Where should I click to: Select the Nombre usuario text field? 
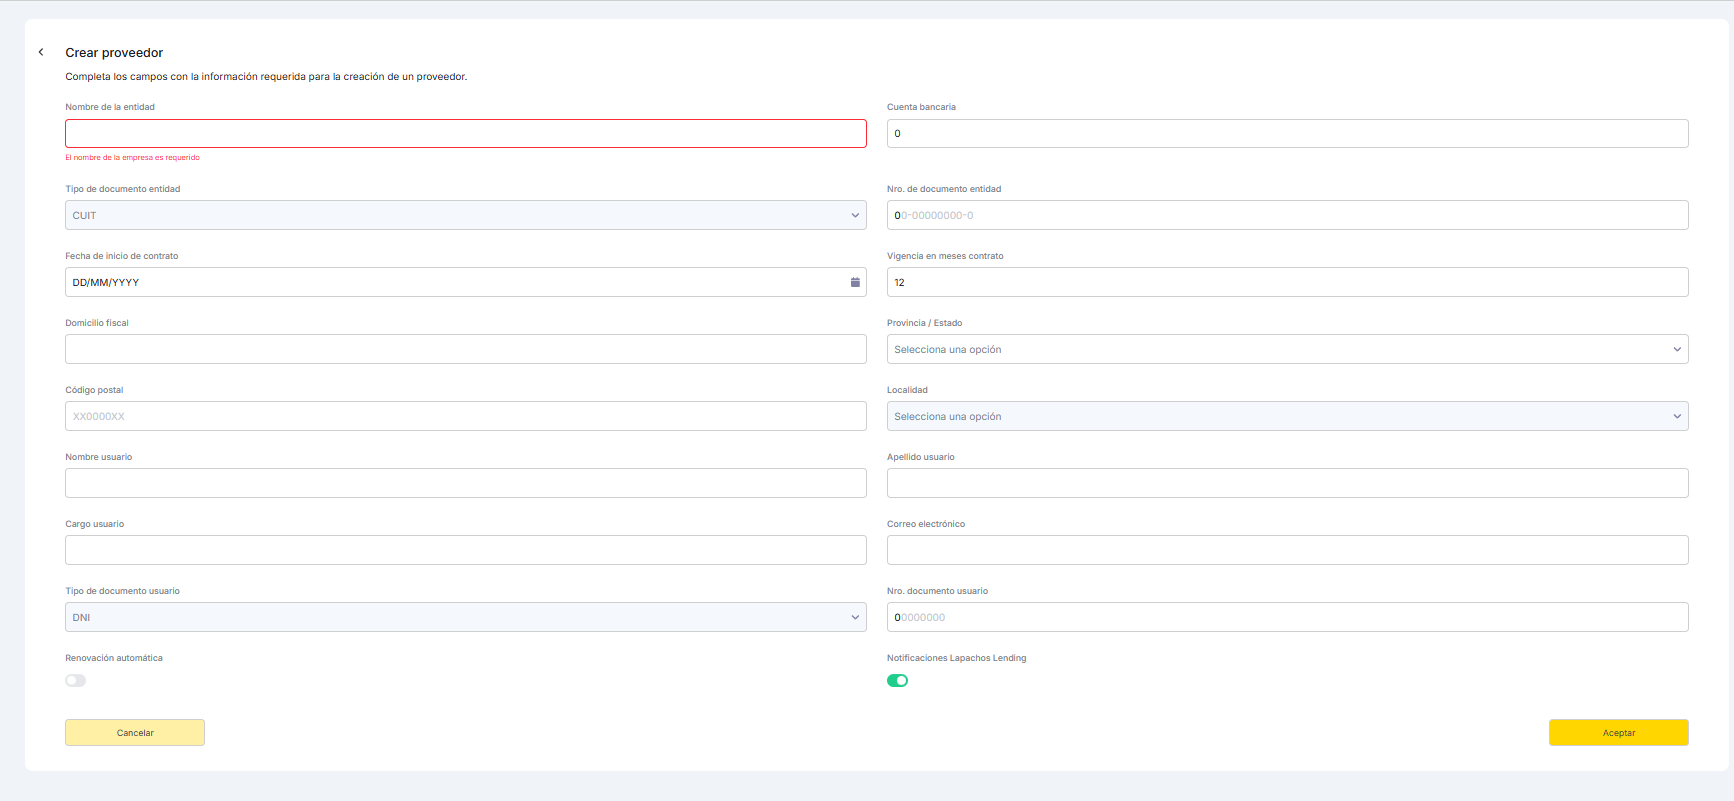(465, 483)
